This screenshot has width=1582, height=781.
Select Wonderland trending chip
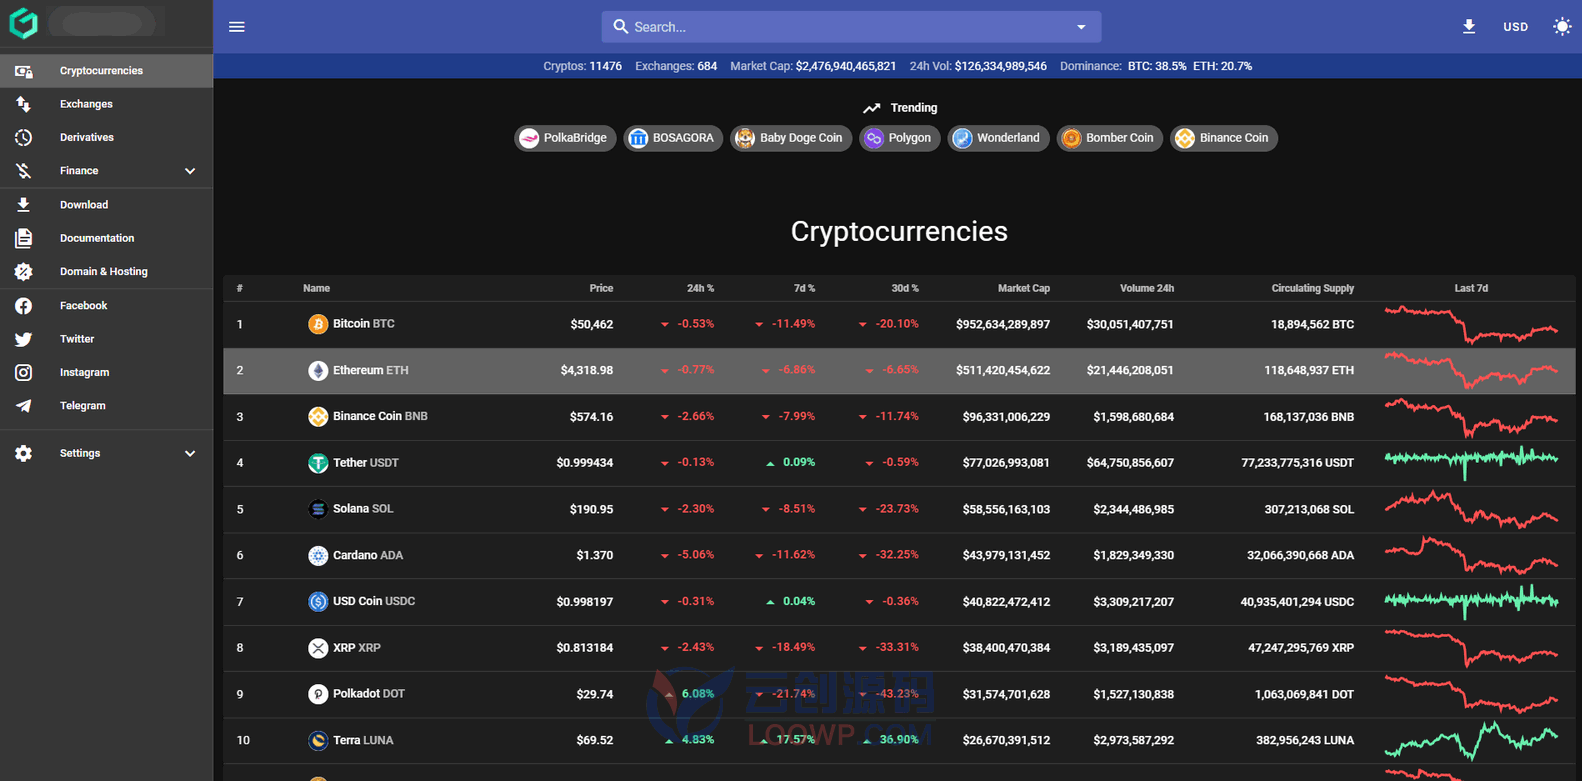click(x=998, y=138)
